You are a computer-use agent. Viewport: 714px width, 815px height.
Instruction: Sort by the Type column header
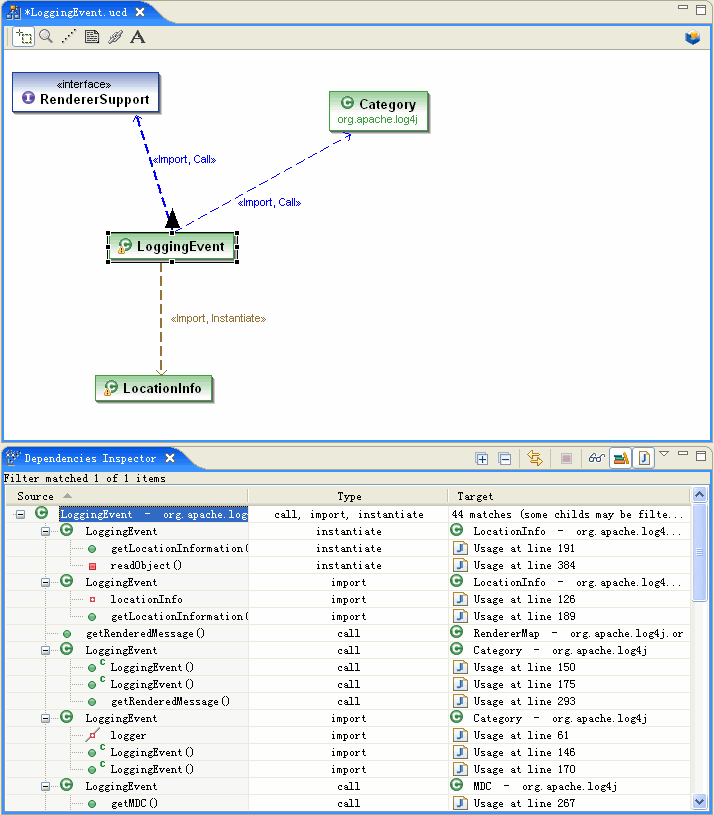pyautogui.click(x=348, y=496)
